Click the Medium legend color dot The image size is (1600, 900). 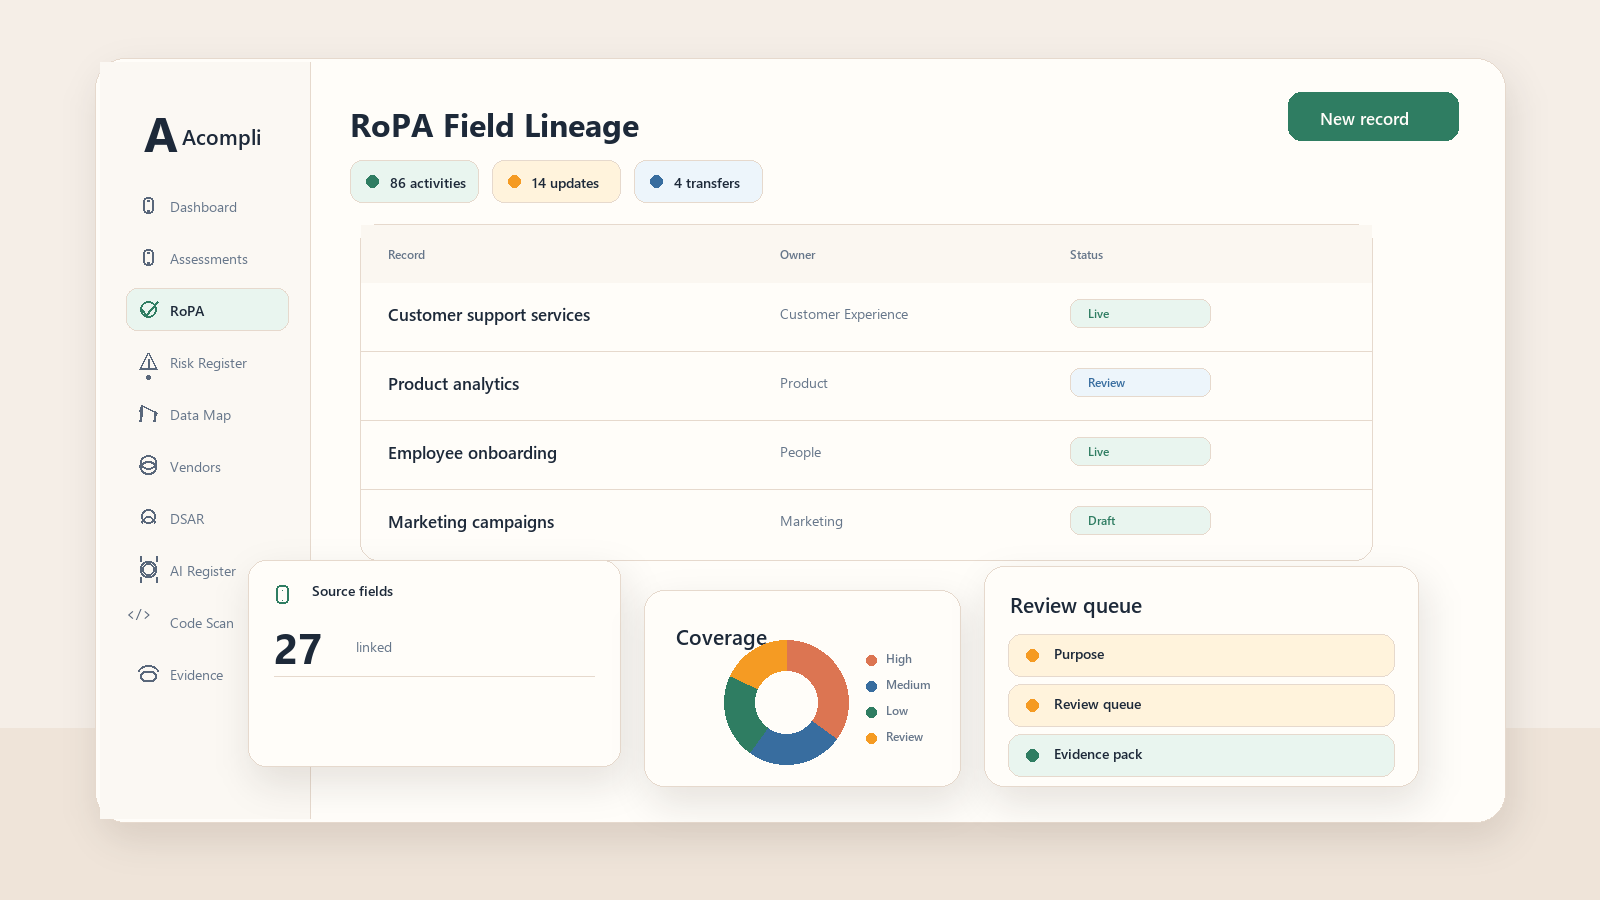pos(871,686)
